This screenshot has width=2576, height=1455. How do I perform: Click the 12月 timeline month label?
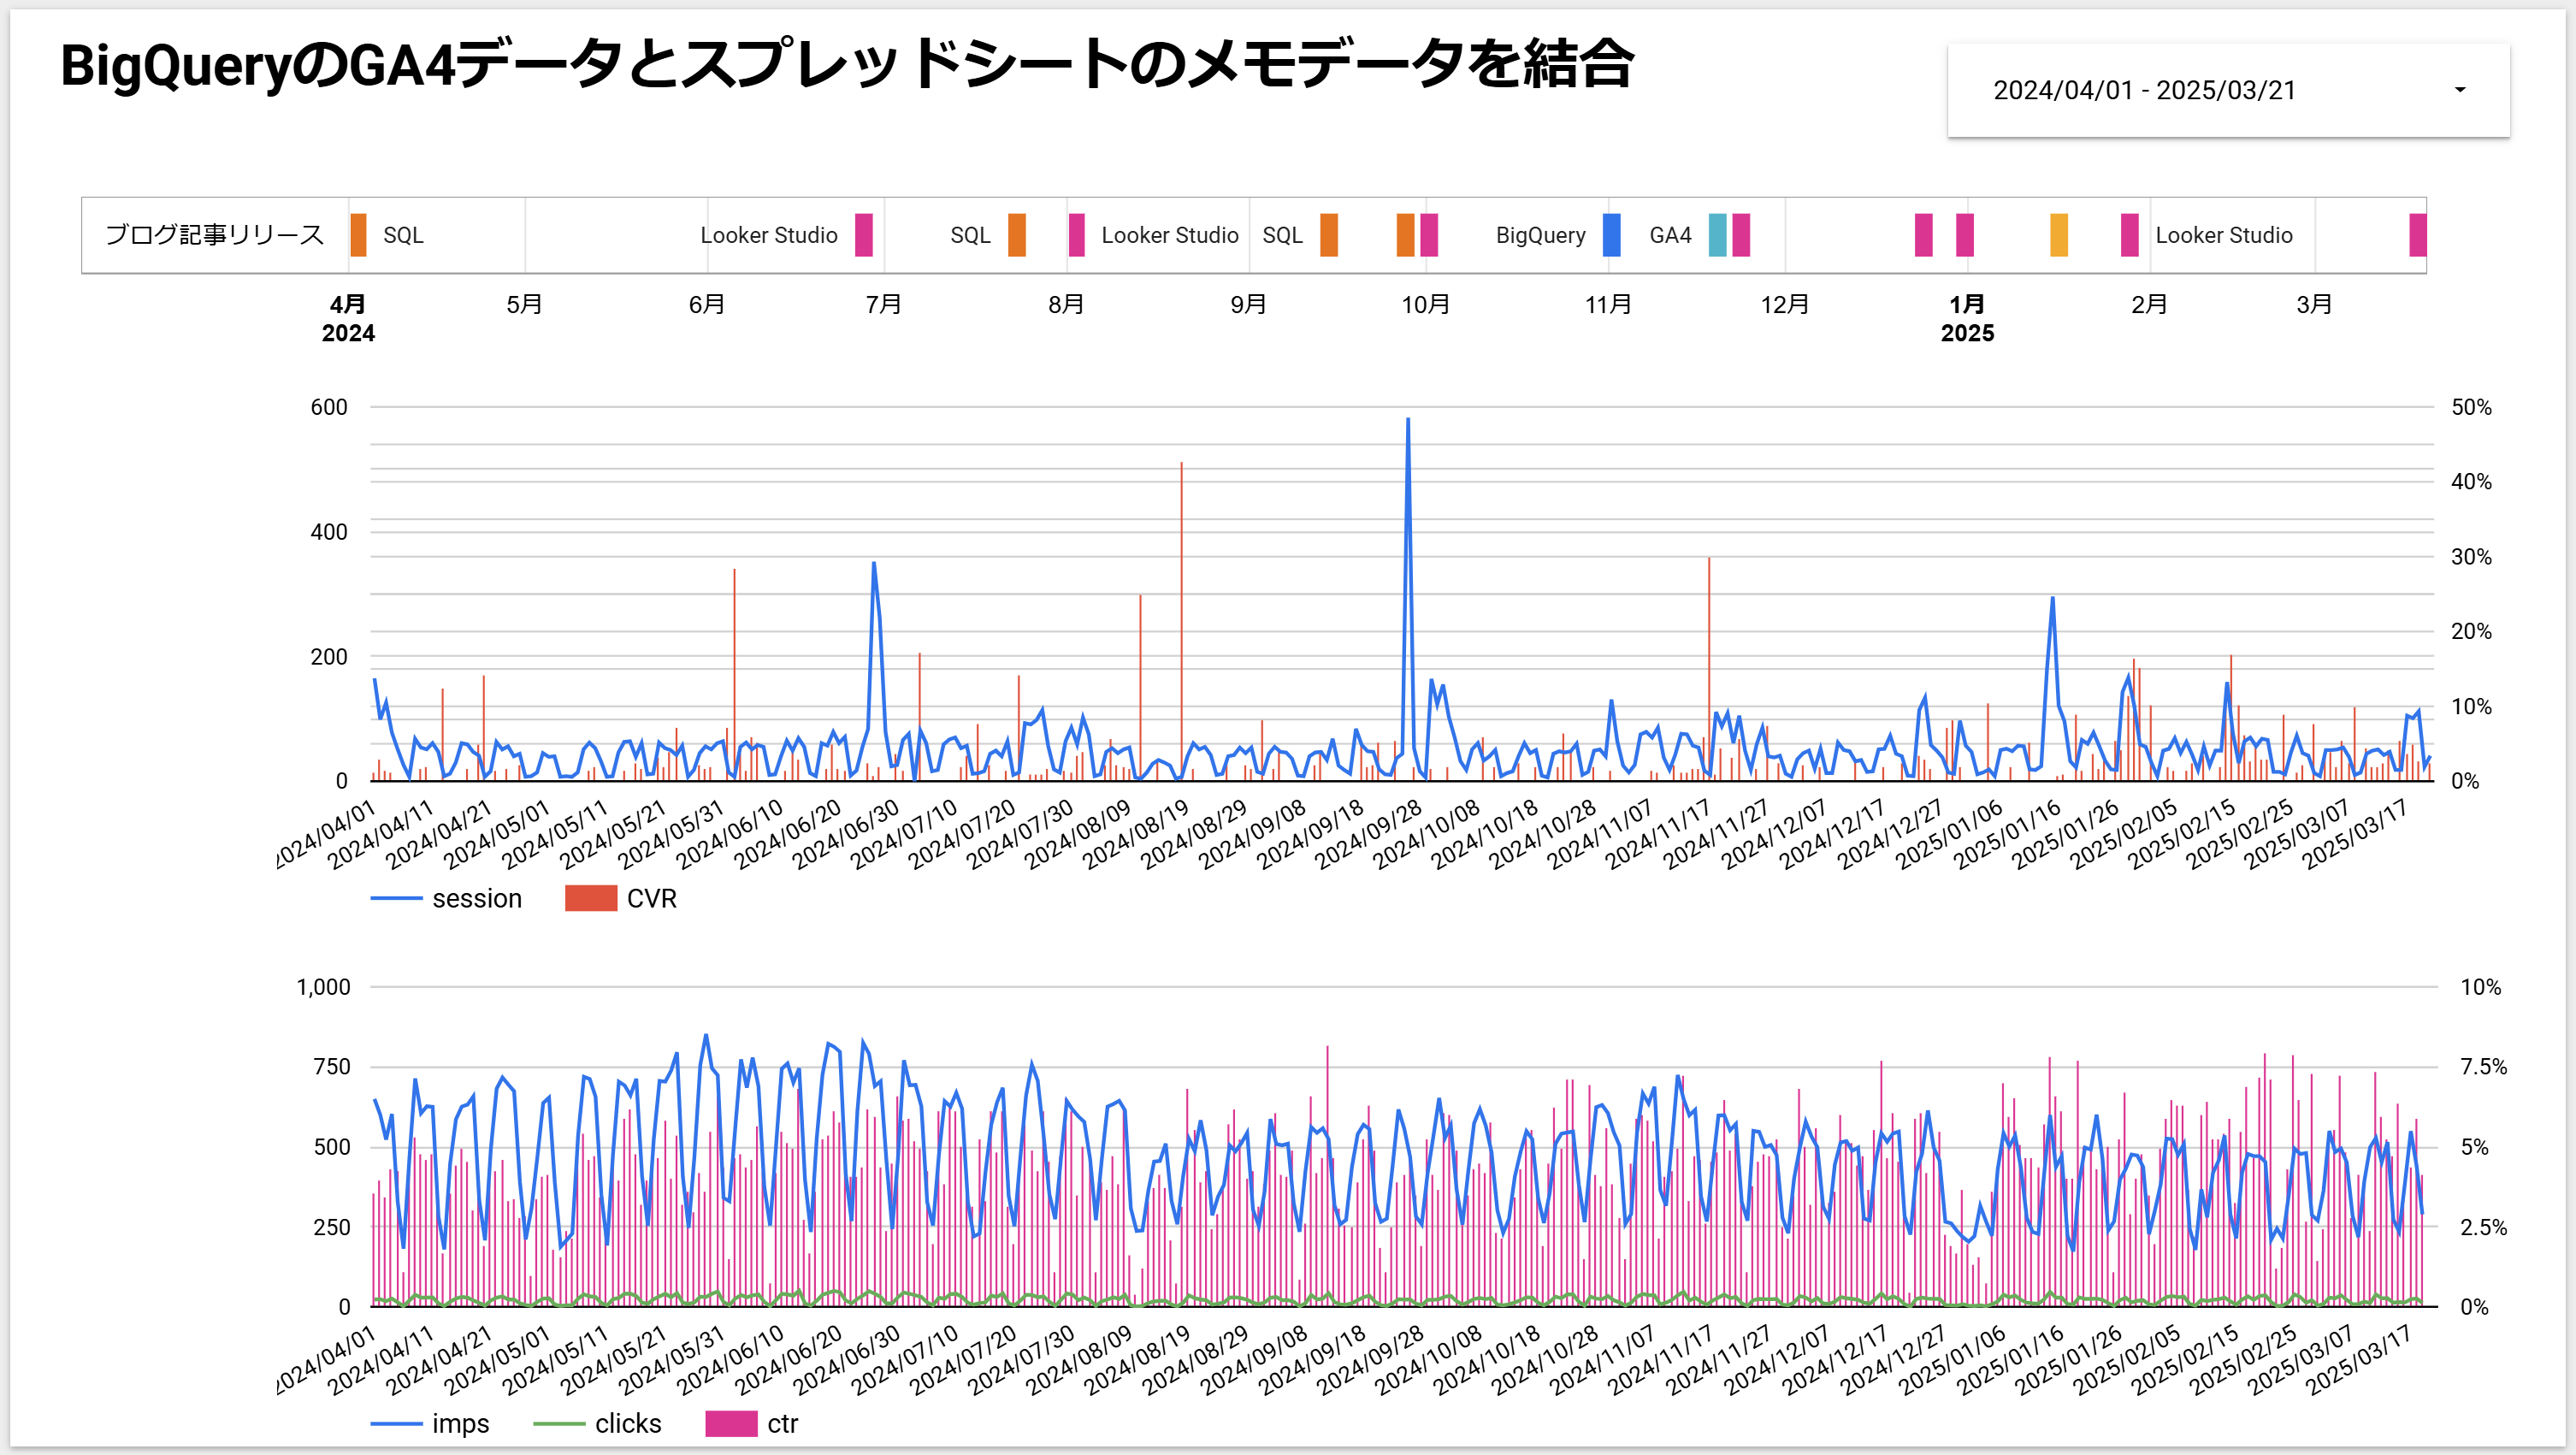(x=1784, y=304)
